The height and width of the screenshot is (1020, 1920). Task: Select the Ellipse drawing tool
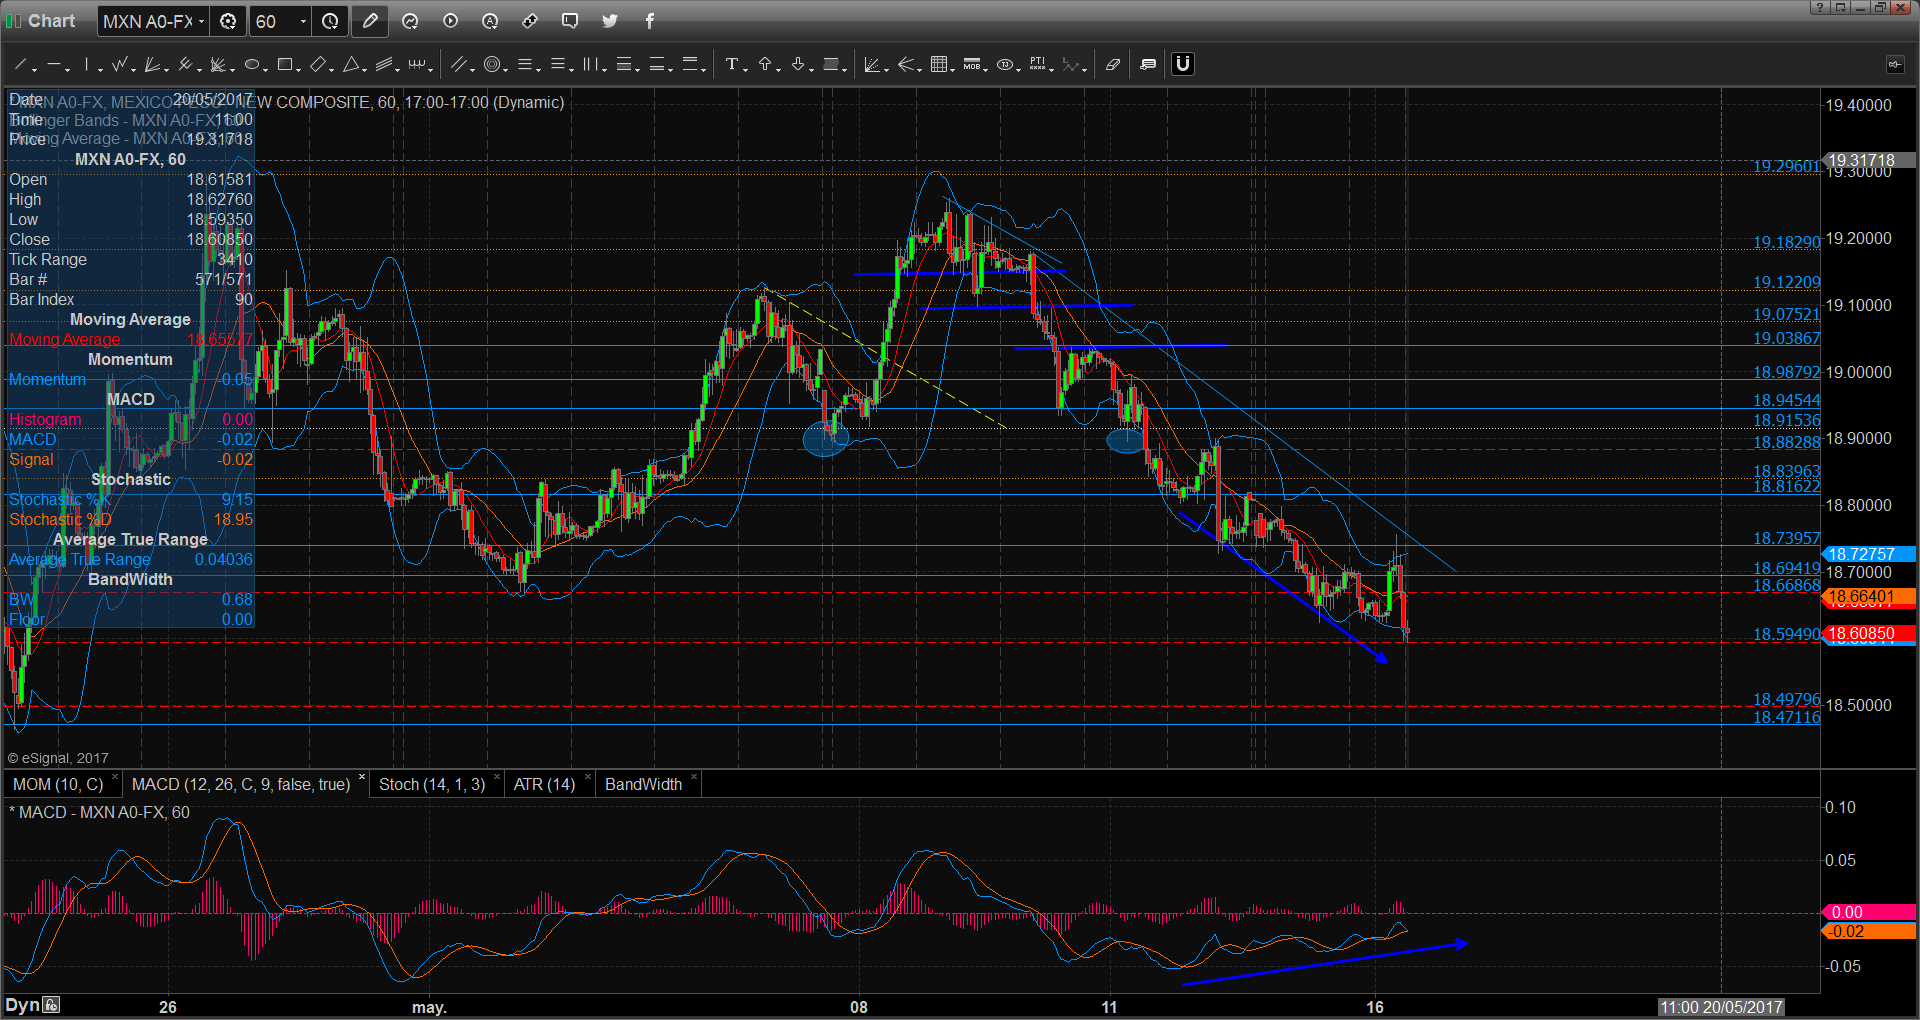click(252, 65)
